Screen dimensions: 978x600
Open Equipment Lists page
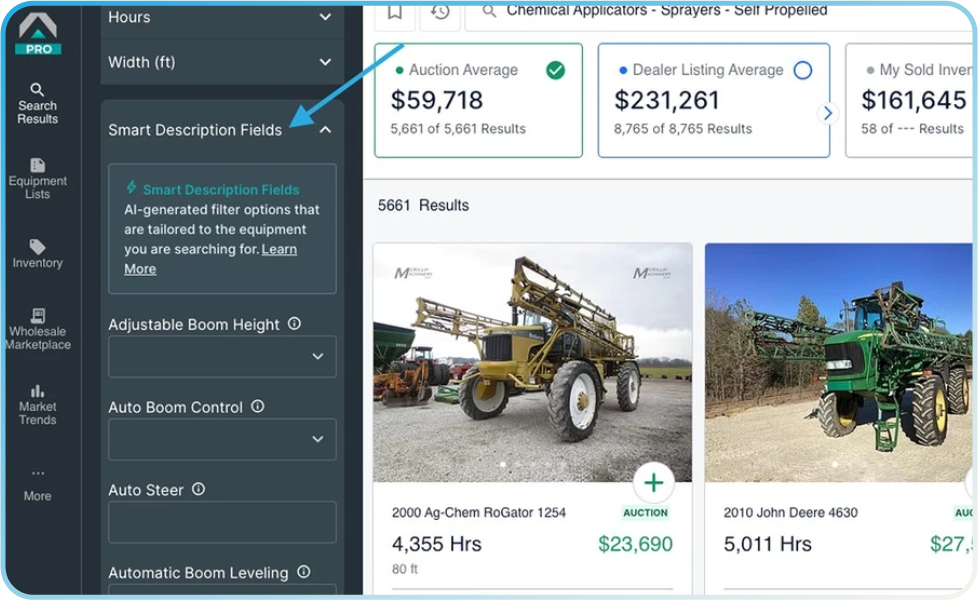37,179
